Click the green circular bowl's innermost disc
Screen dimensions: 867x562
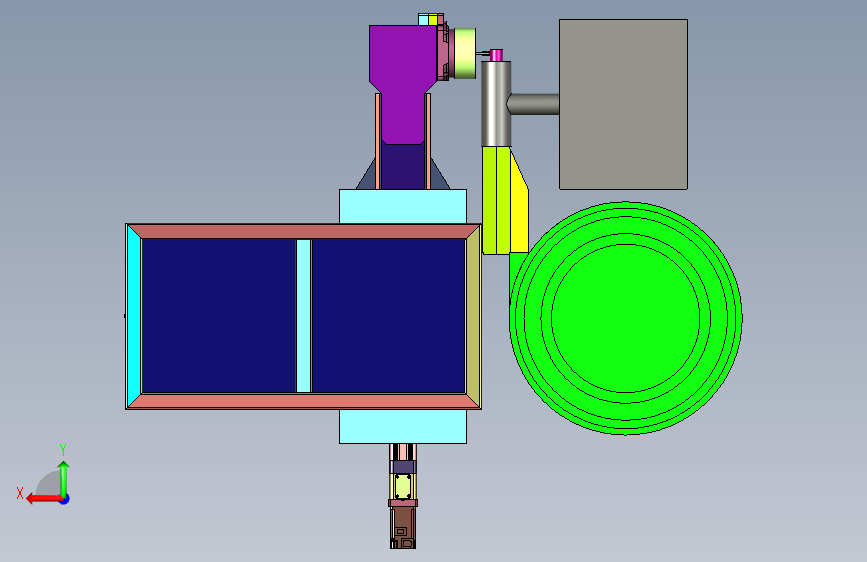coord(625,318)
